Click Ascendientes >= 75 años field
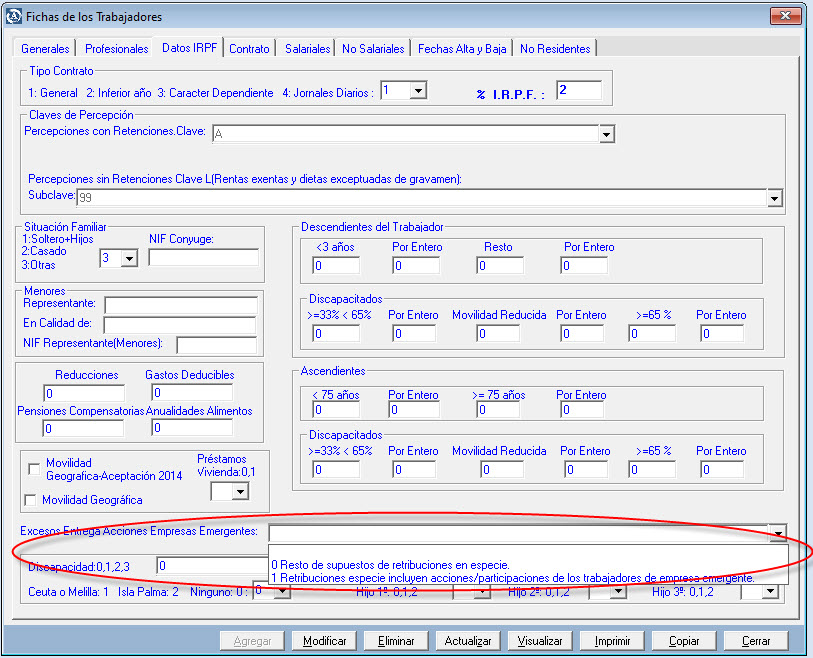This screenshot has width=813, height=658. click(498, 410)
